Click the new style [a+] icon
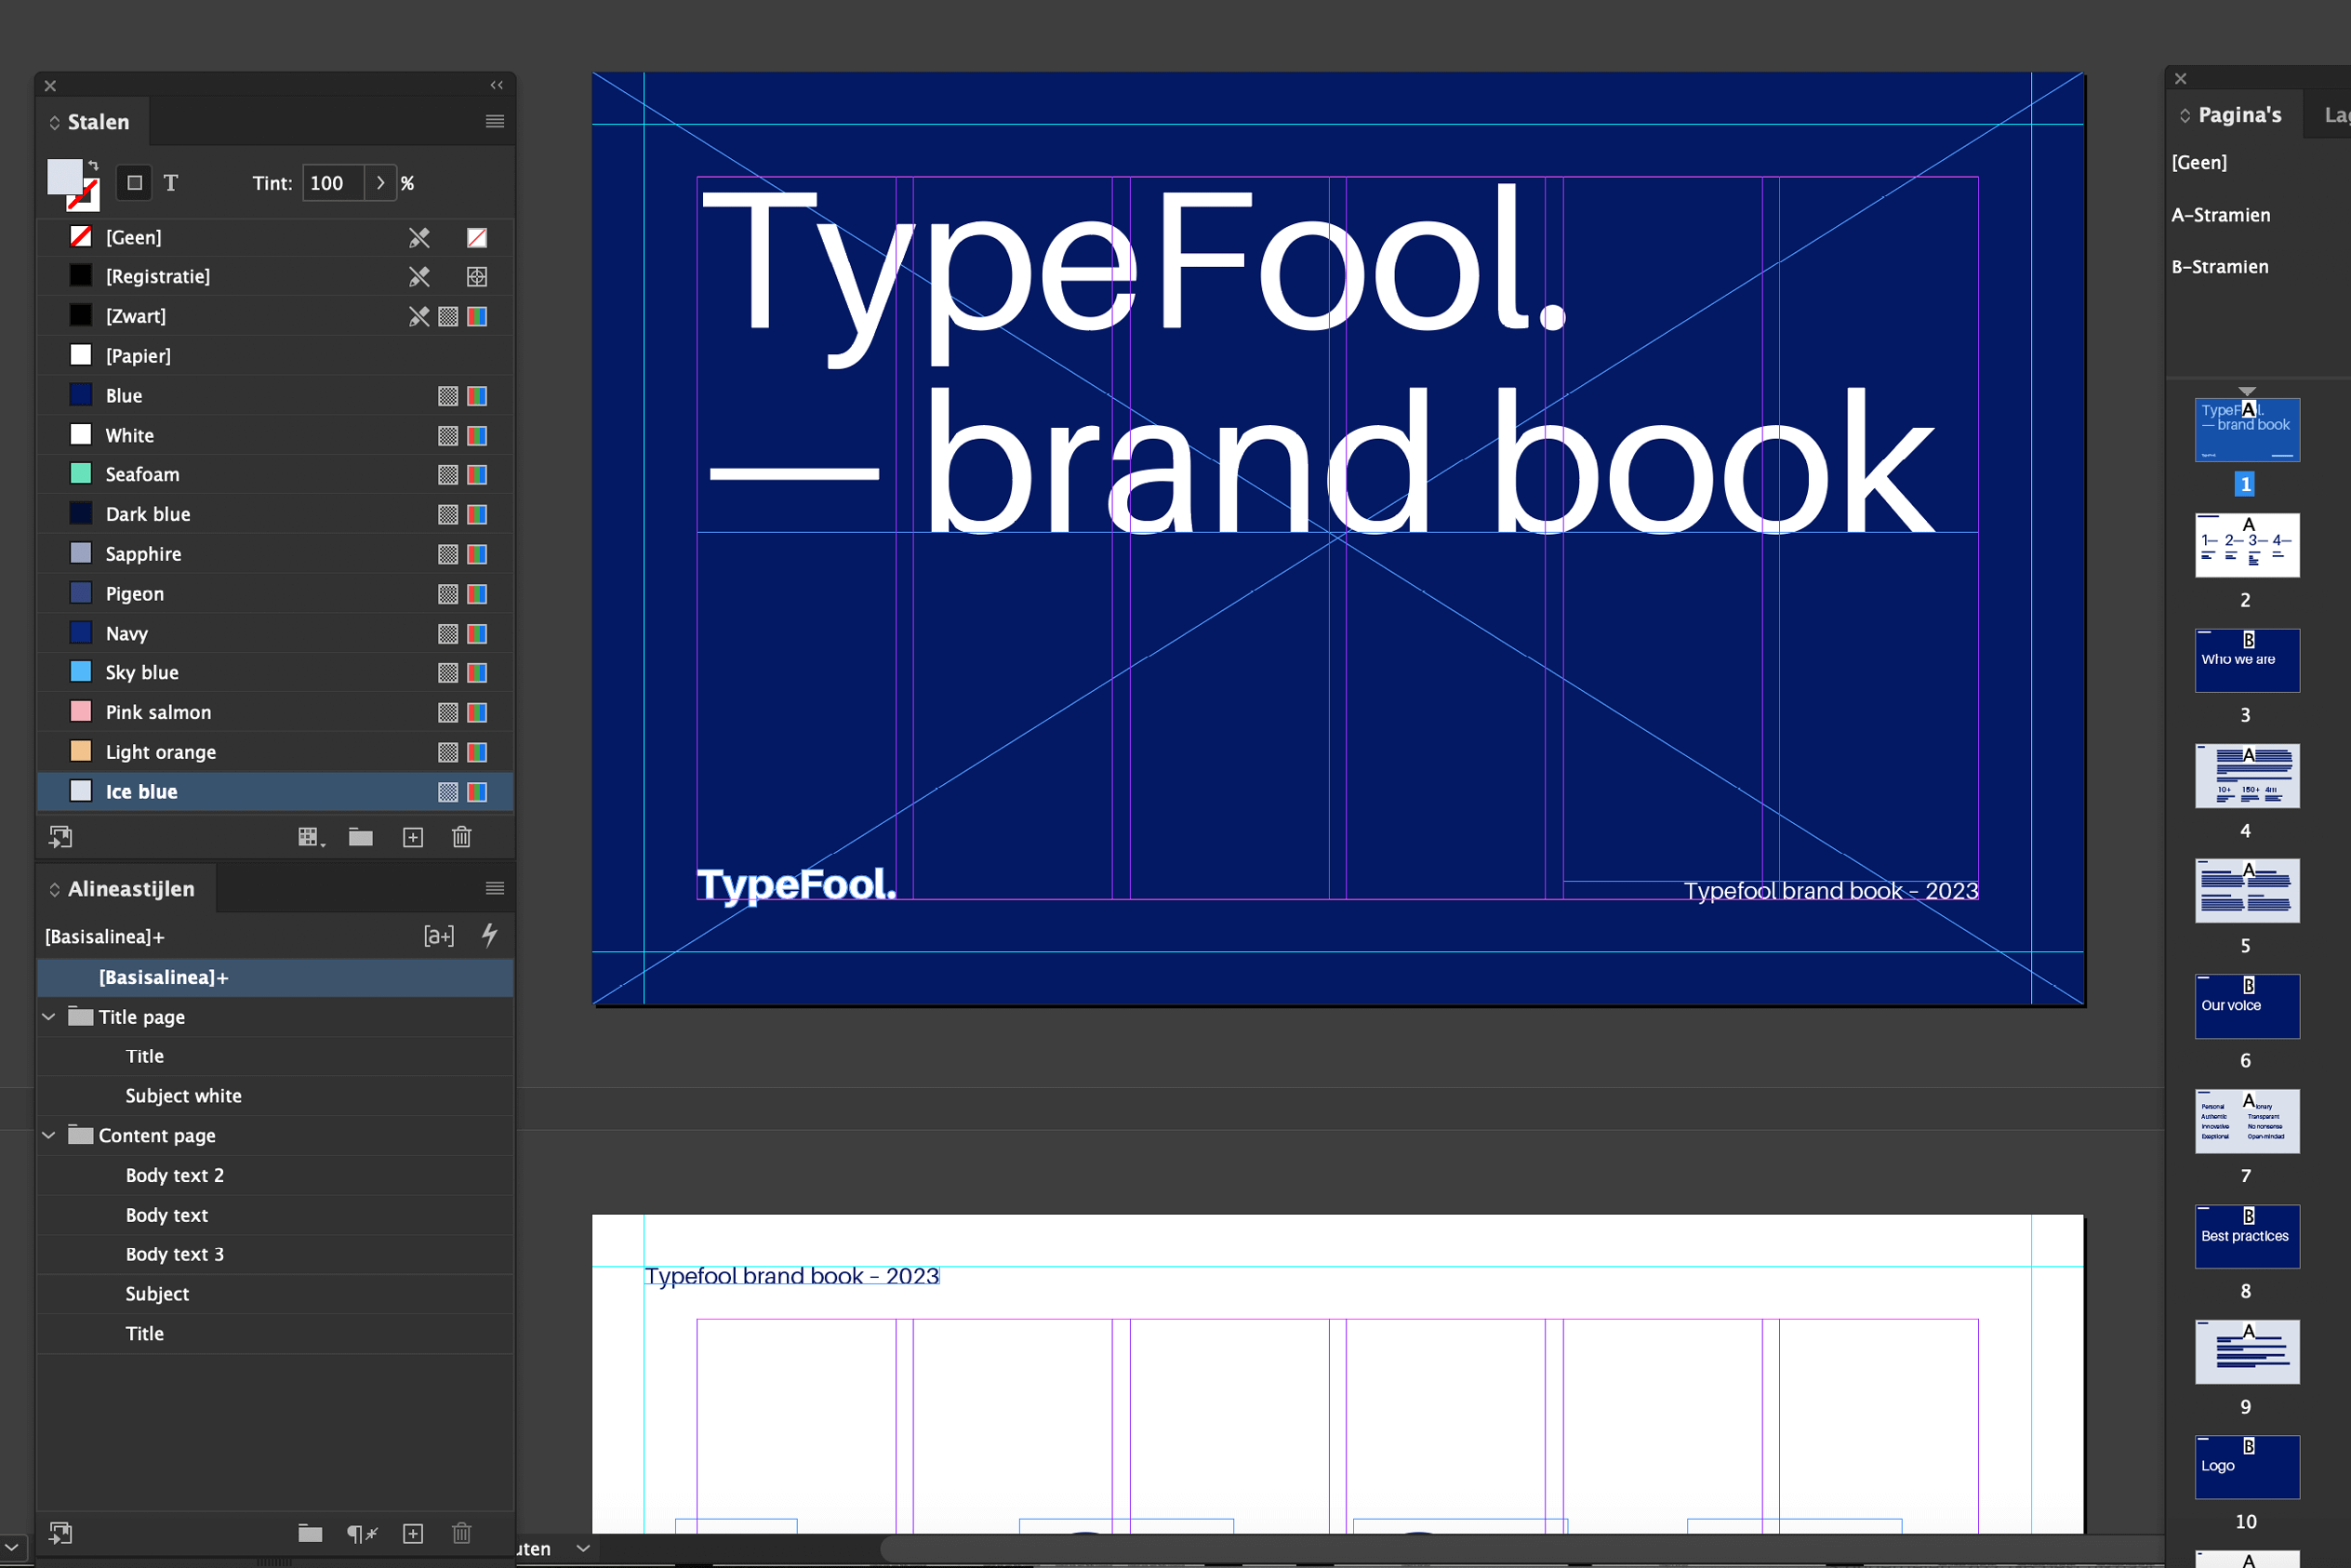Screen dimensions: 2351x1568 [438, 935]
